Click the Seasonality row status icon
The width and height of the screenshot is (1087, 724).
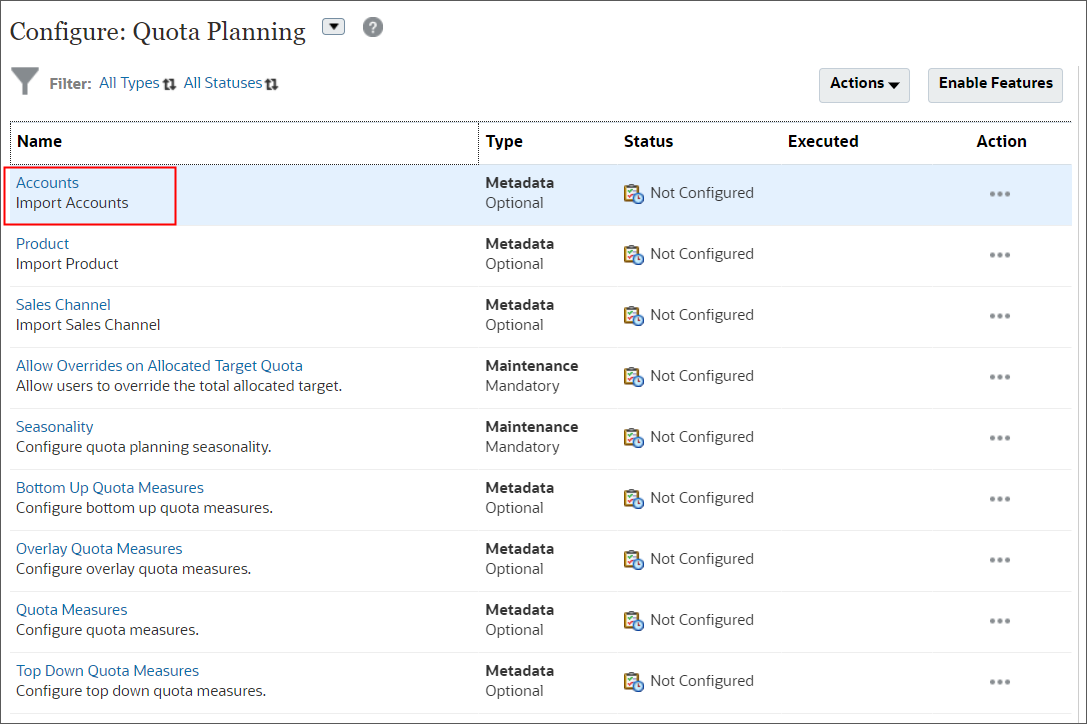click(634, 438)
